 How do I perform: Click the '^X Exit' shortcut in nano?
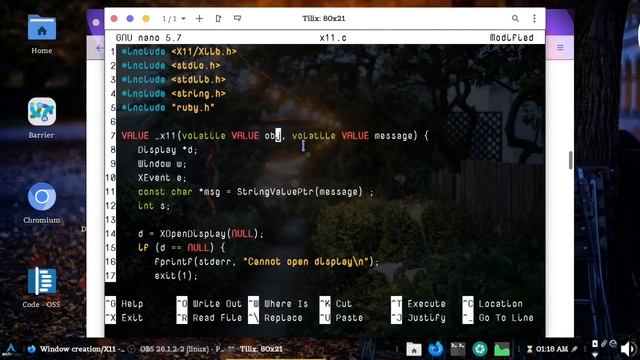point(124,318)
